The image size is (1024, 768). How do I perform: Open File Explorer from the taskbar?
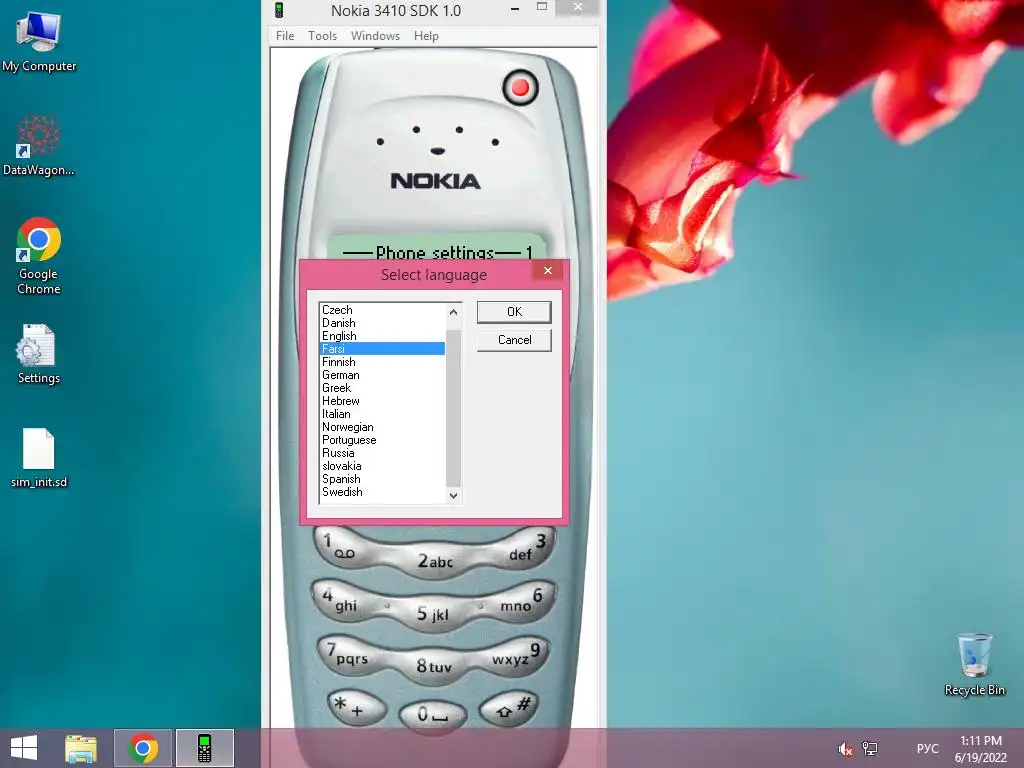point(81,748)
